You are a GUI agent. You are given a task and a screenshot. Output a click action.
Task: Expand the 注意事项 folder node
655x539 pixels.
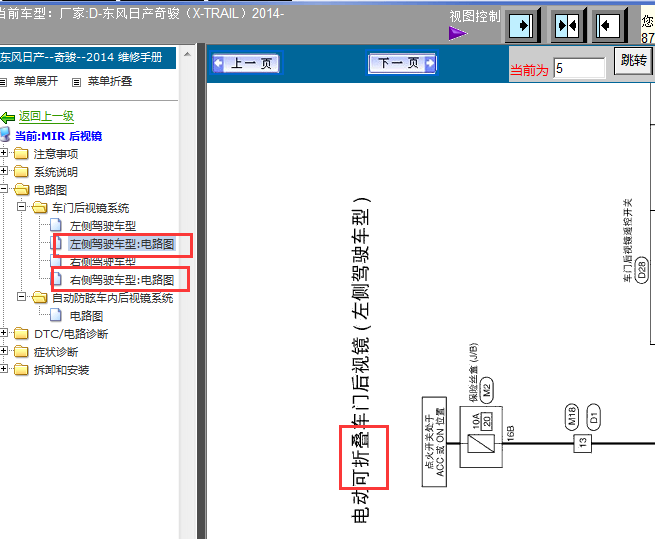[3, 153]
